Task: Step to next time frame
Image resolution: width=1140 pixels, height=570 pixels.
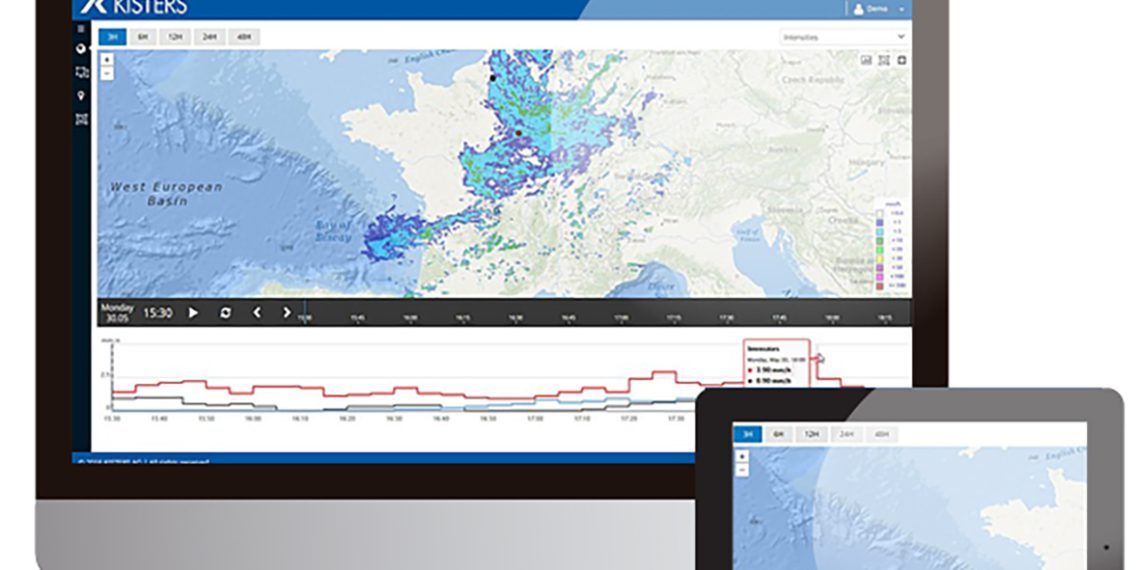Action: tap(286, 313)
